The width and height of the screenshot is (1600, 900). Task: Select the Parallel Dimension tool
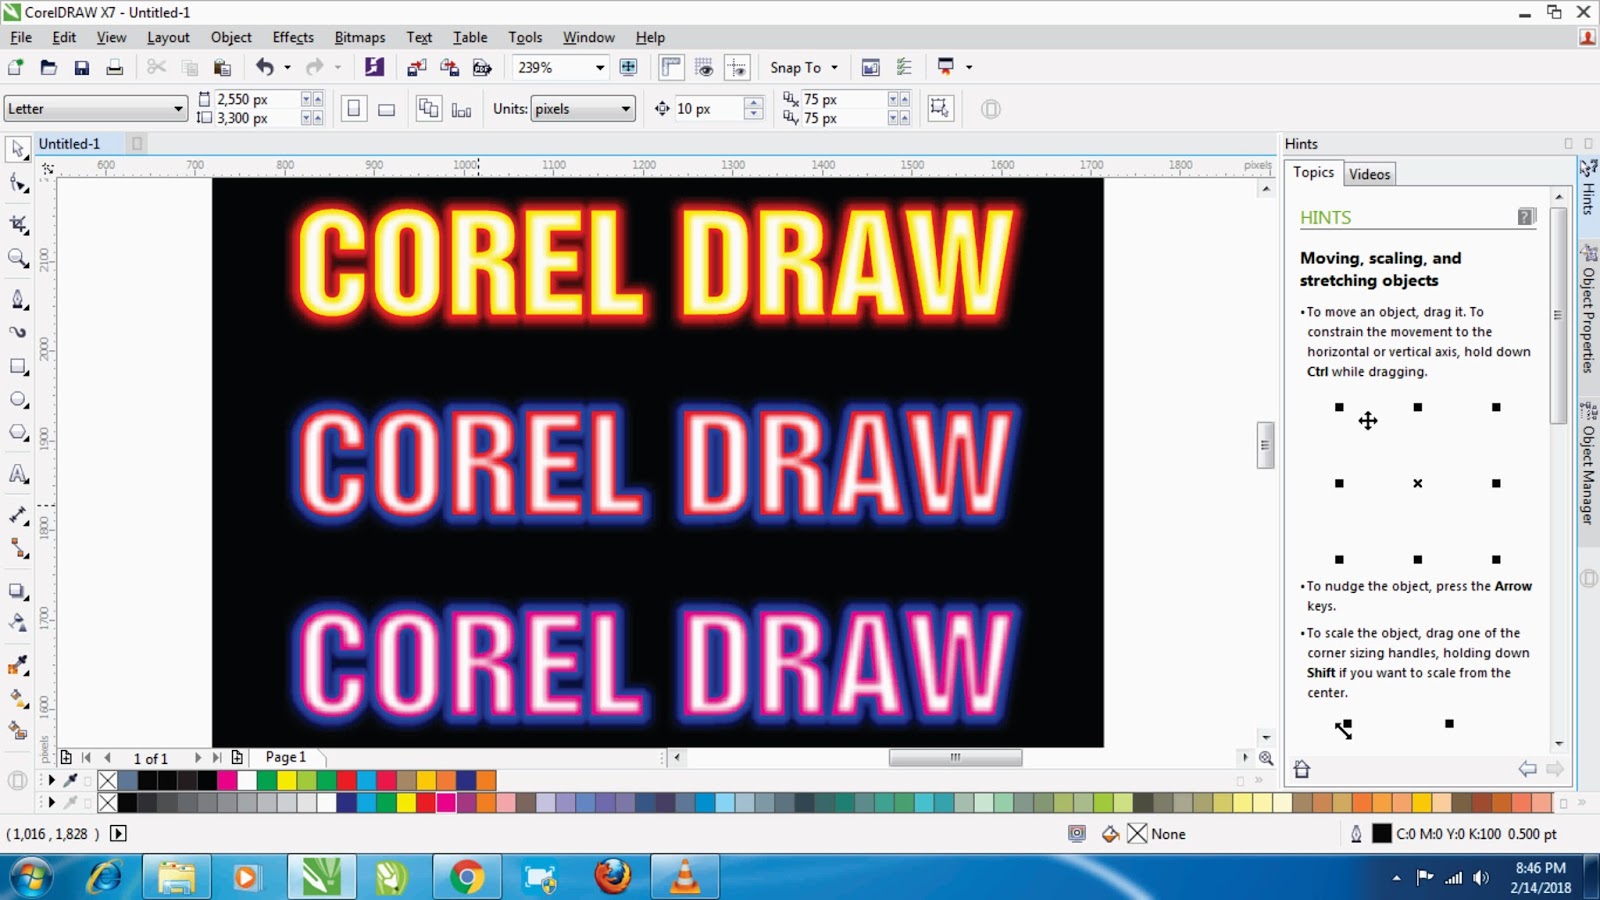(18, 515)
